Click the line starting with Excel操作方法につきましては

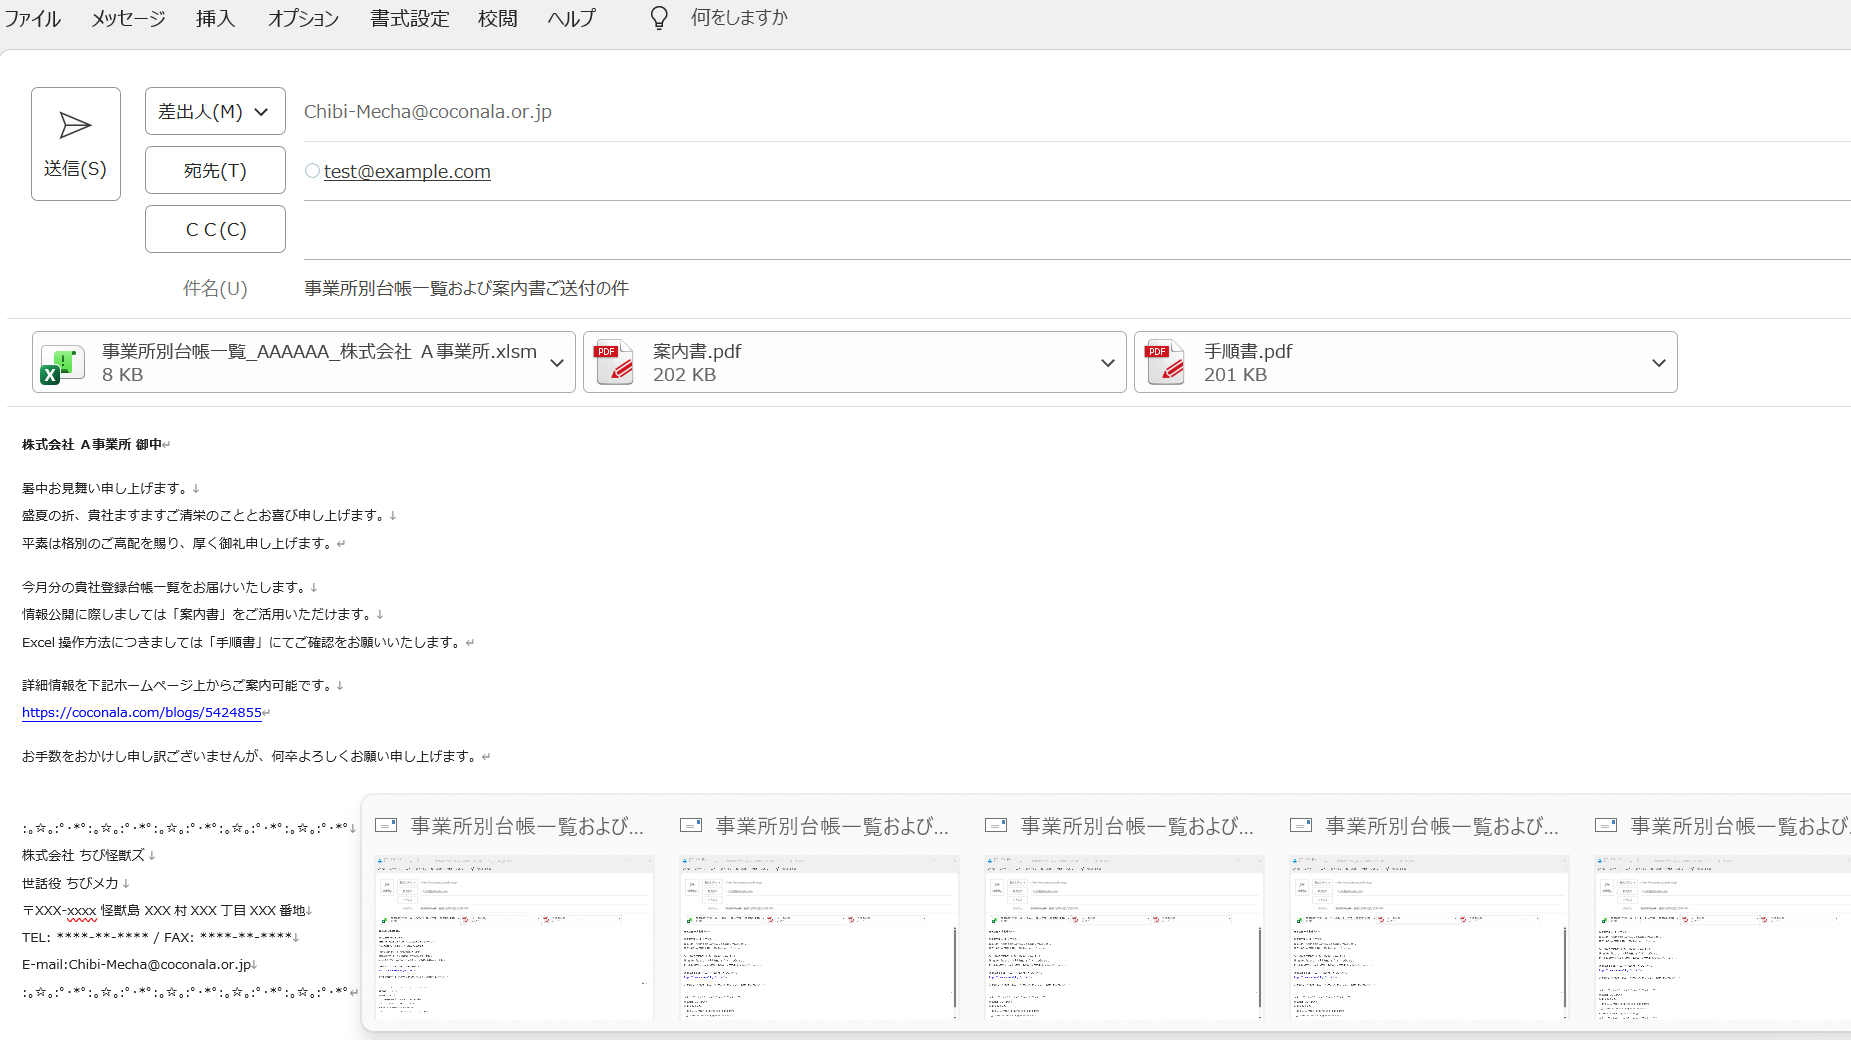tap(242, 642)
